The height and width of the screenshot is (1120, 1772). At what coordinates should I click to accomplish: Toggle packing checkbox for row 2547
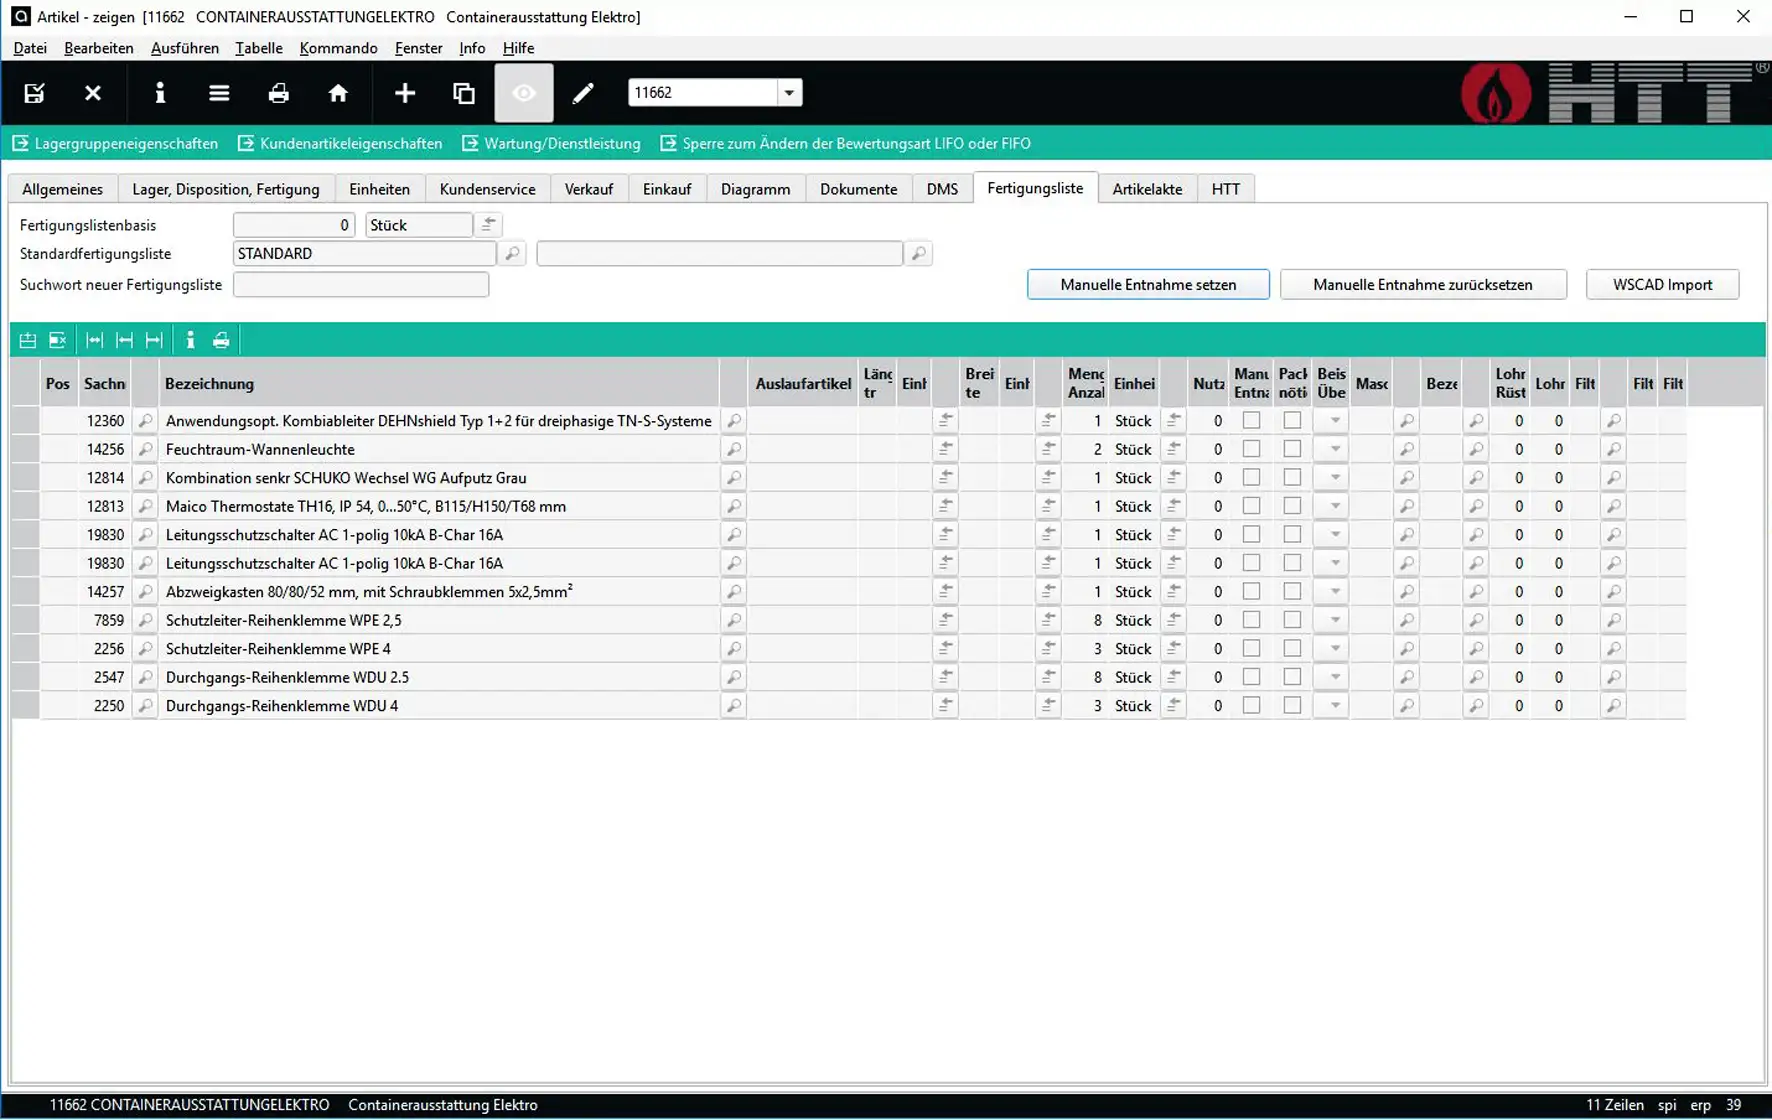pyautogui.click(x=1292, y=677)
